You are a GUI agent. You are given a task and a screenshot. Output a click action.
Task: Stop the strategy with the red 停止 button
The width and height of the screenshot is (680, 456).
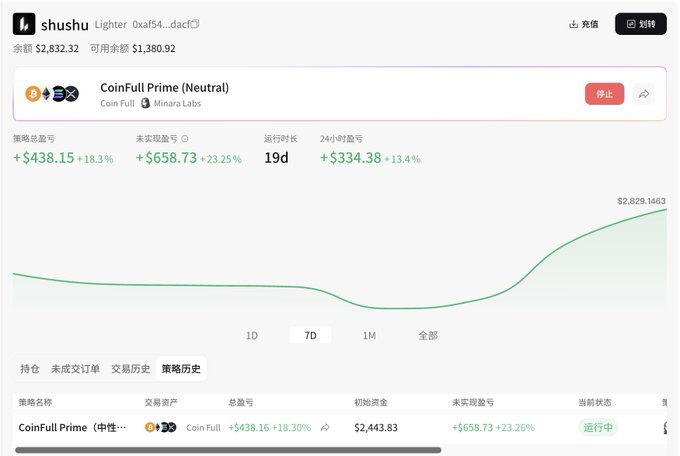point(605,94)
